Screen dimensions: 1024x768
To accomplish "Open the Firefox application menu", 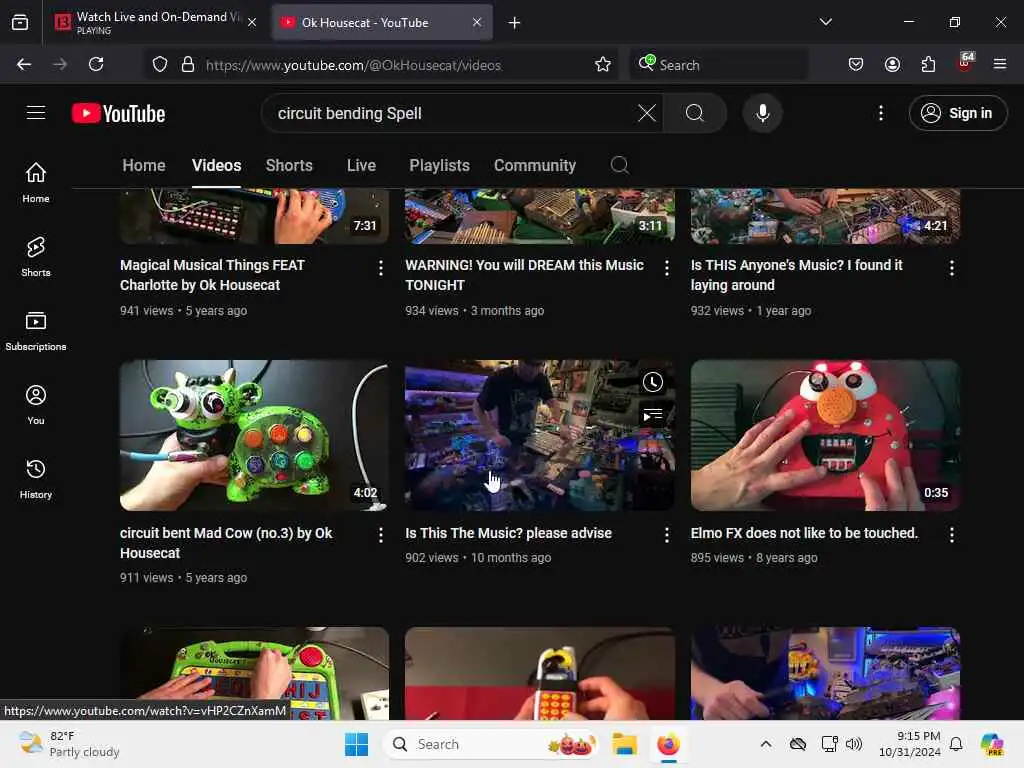I will tap(999, 64).
